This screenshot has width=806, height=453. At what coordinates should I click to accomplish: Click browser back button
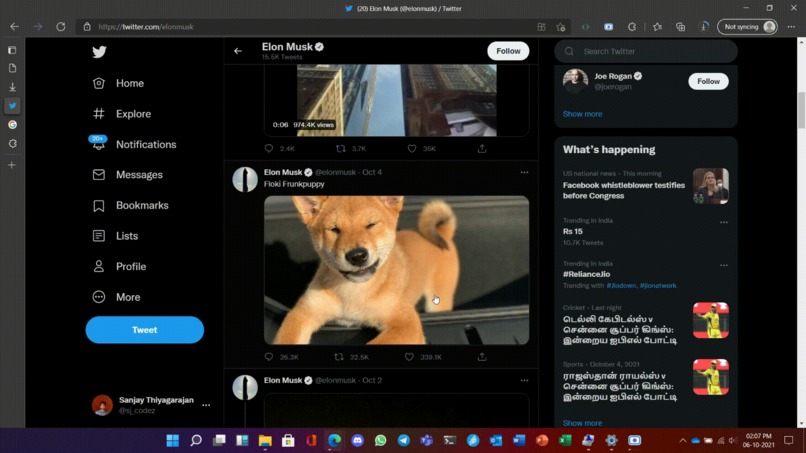14,27
